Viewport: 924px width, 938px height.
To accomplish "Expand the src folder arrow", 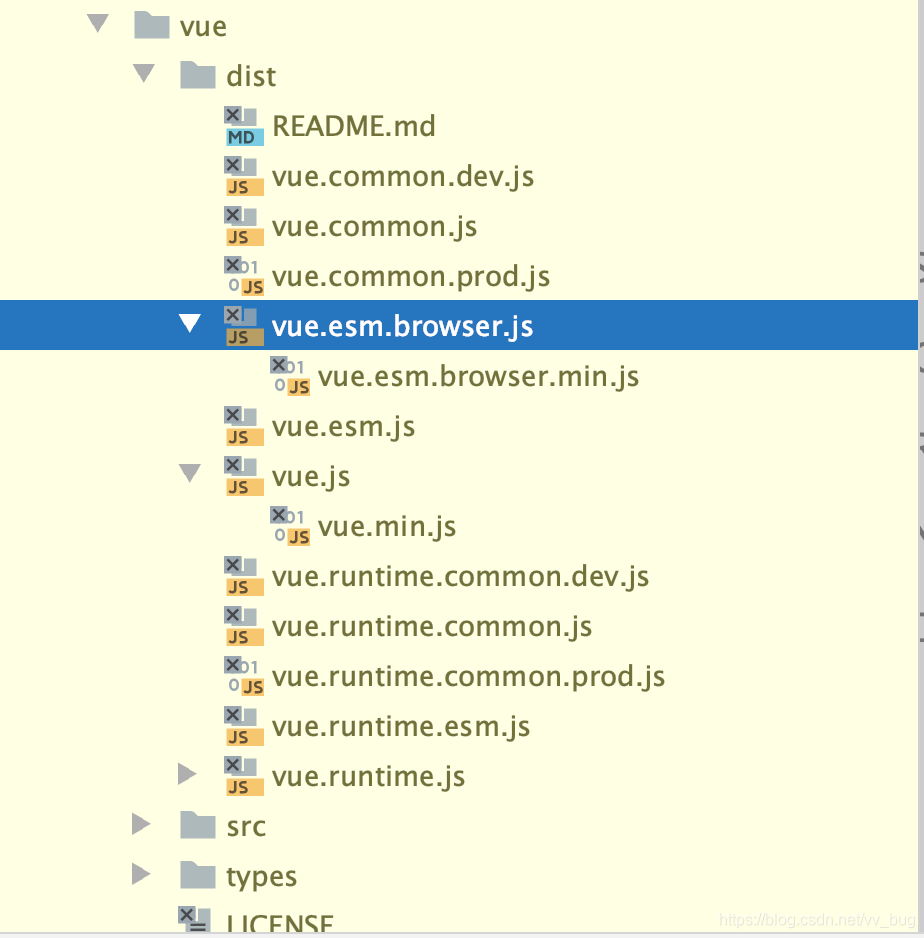I will pos(141,824).
